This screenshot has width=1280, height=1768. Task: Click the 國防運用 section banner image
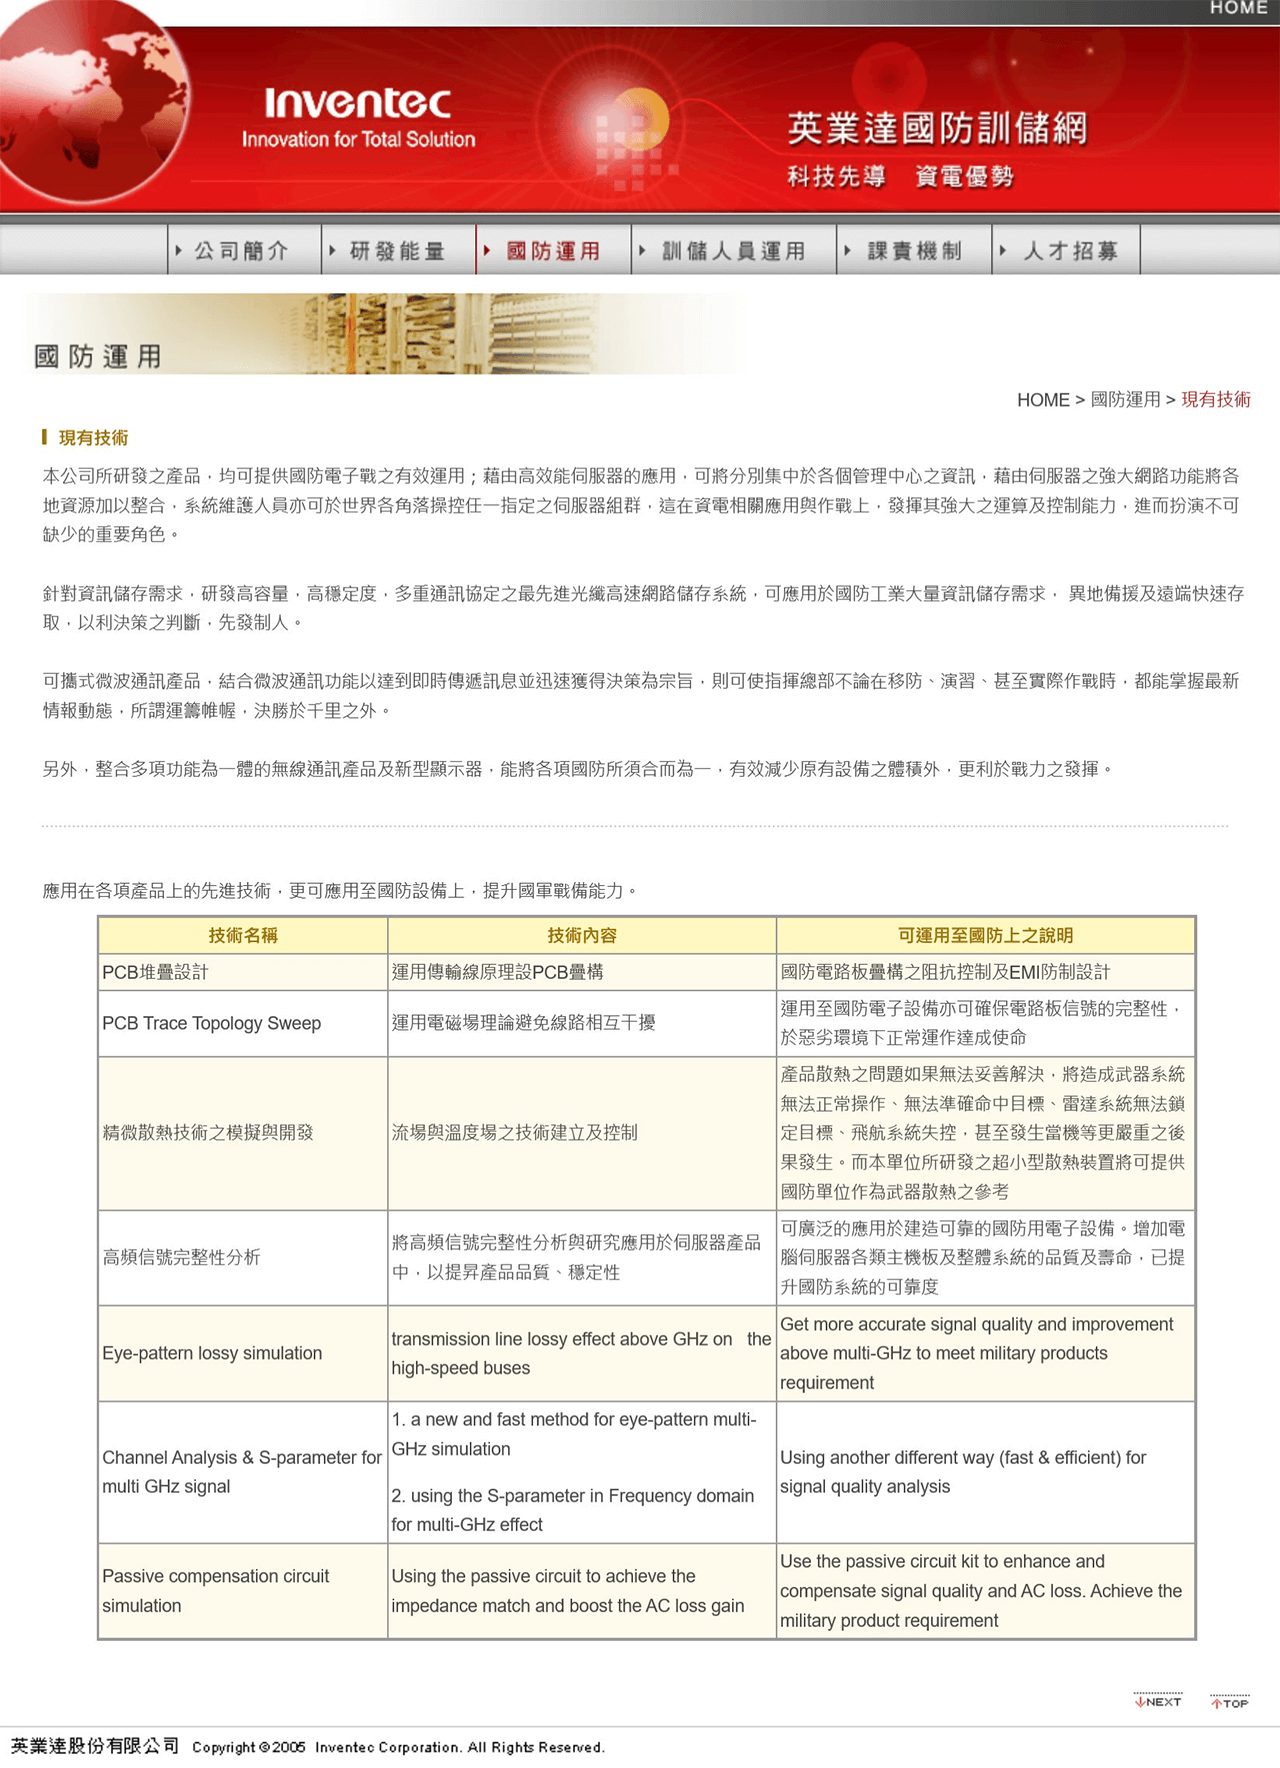tap(390, 334)
